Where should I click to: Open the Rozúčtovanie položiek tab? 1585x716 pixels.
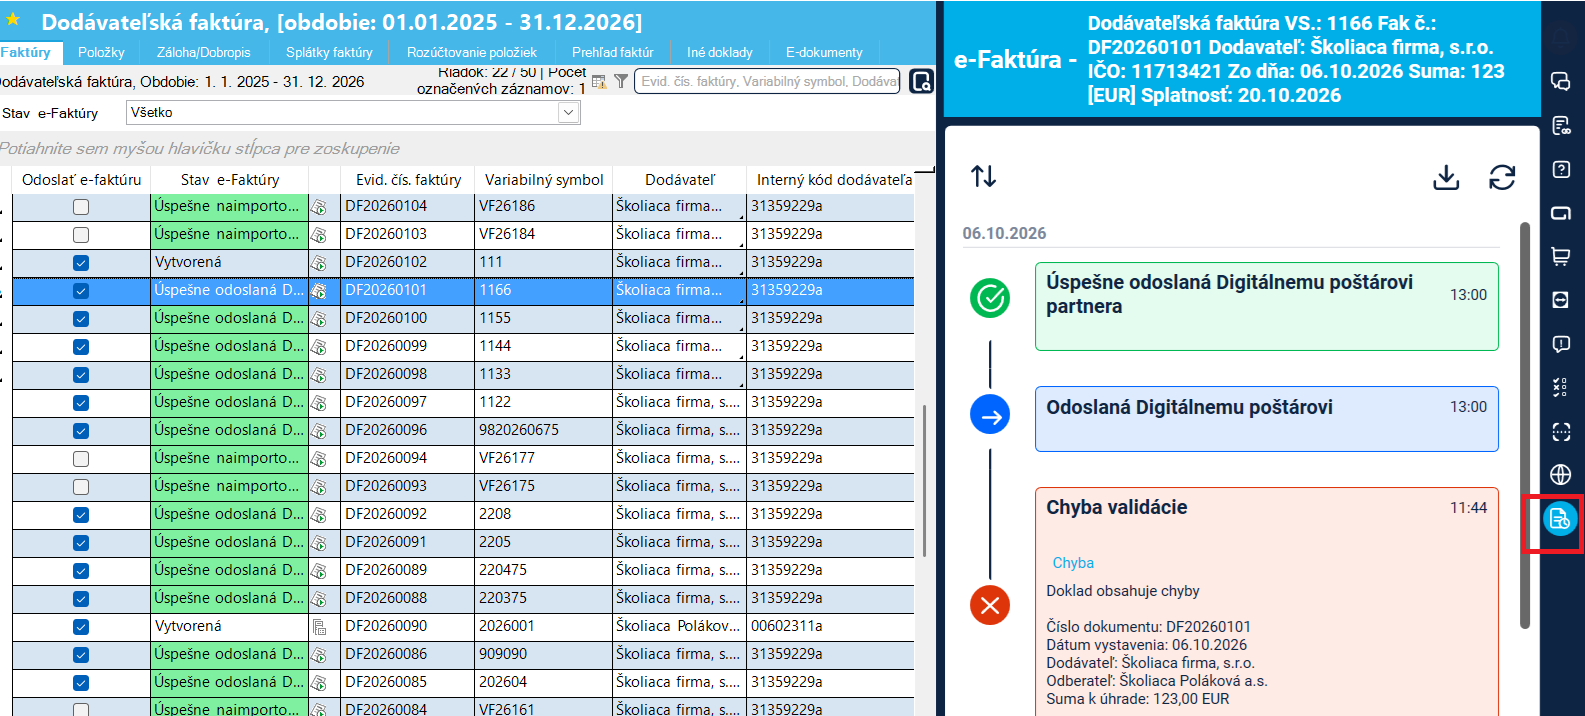[x=472, y=52]
